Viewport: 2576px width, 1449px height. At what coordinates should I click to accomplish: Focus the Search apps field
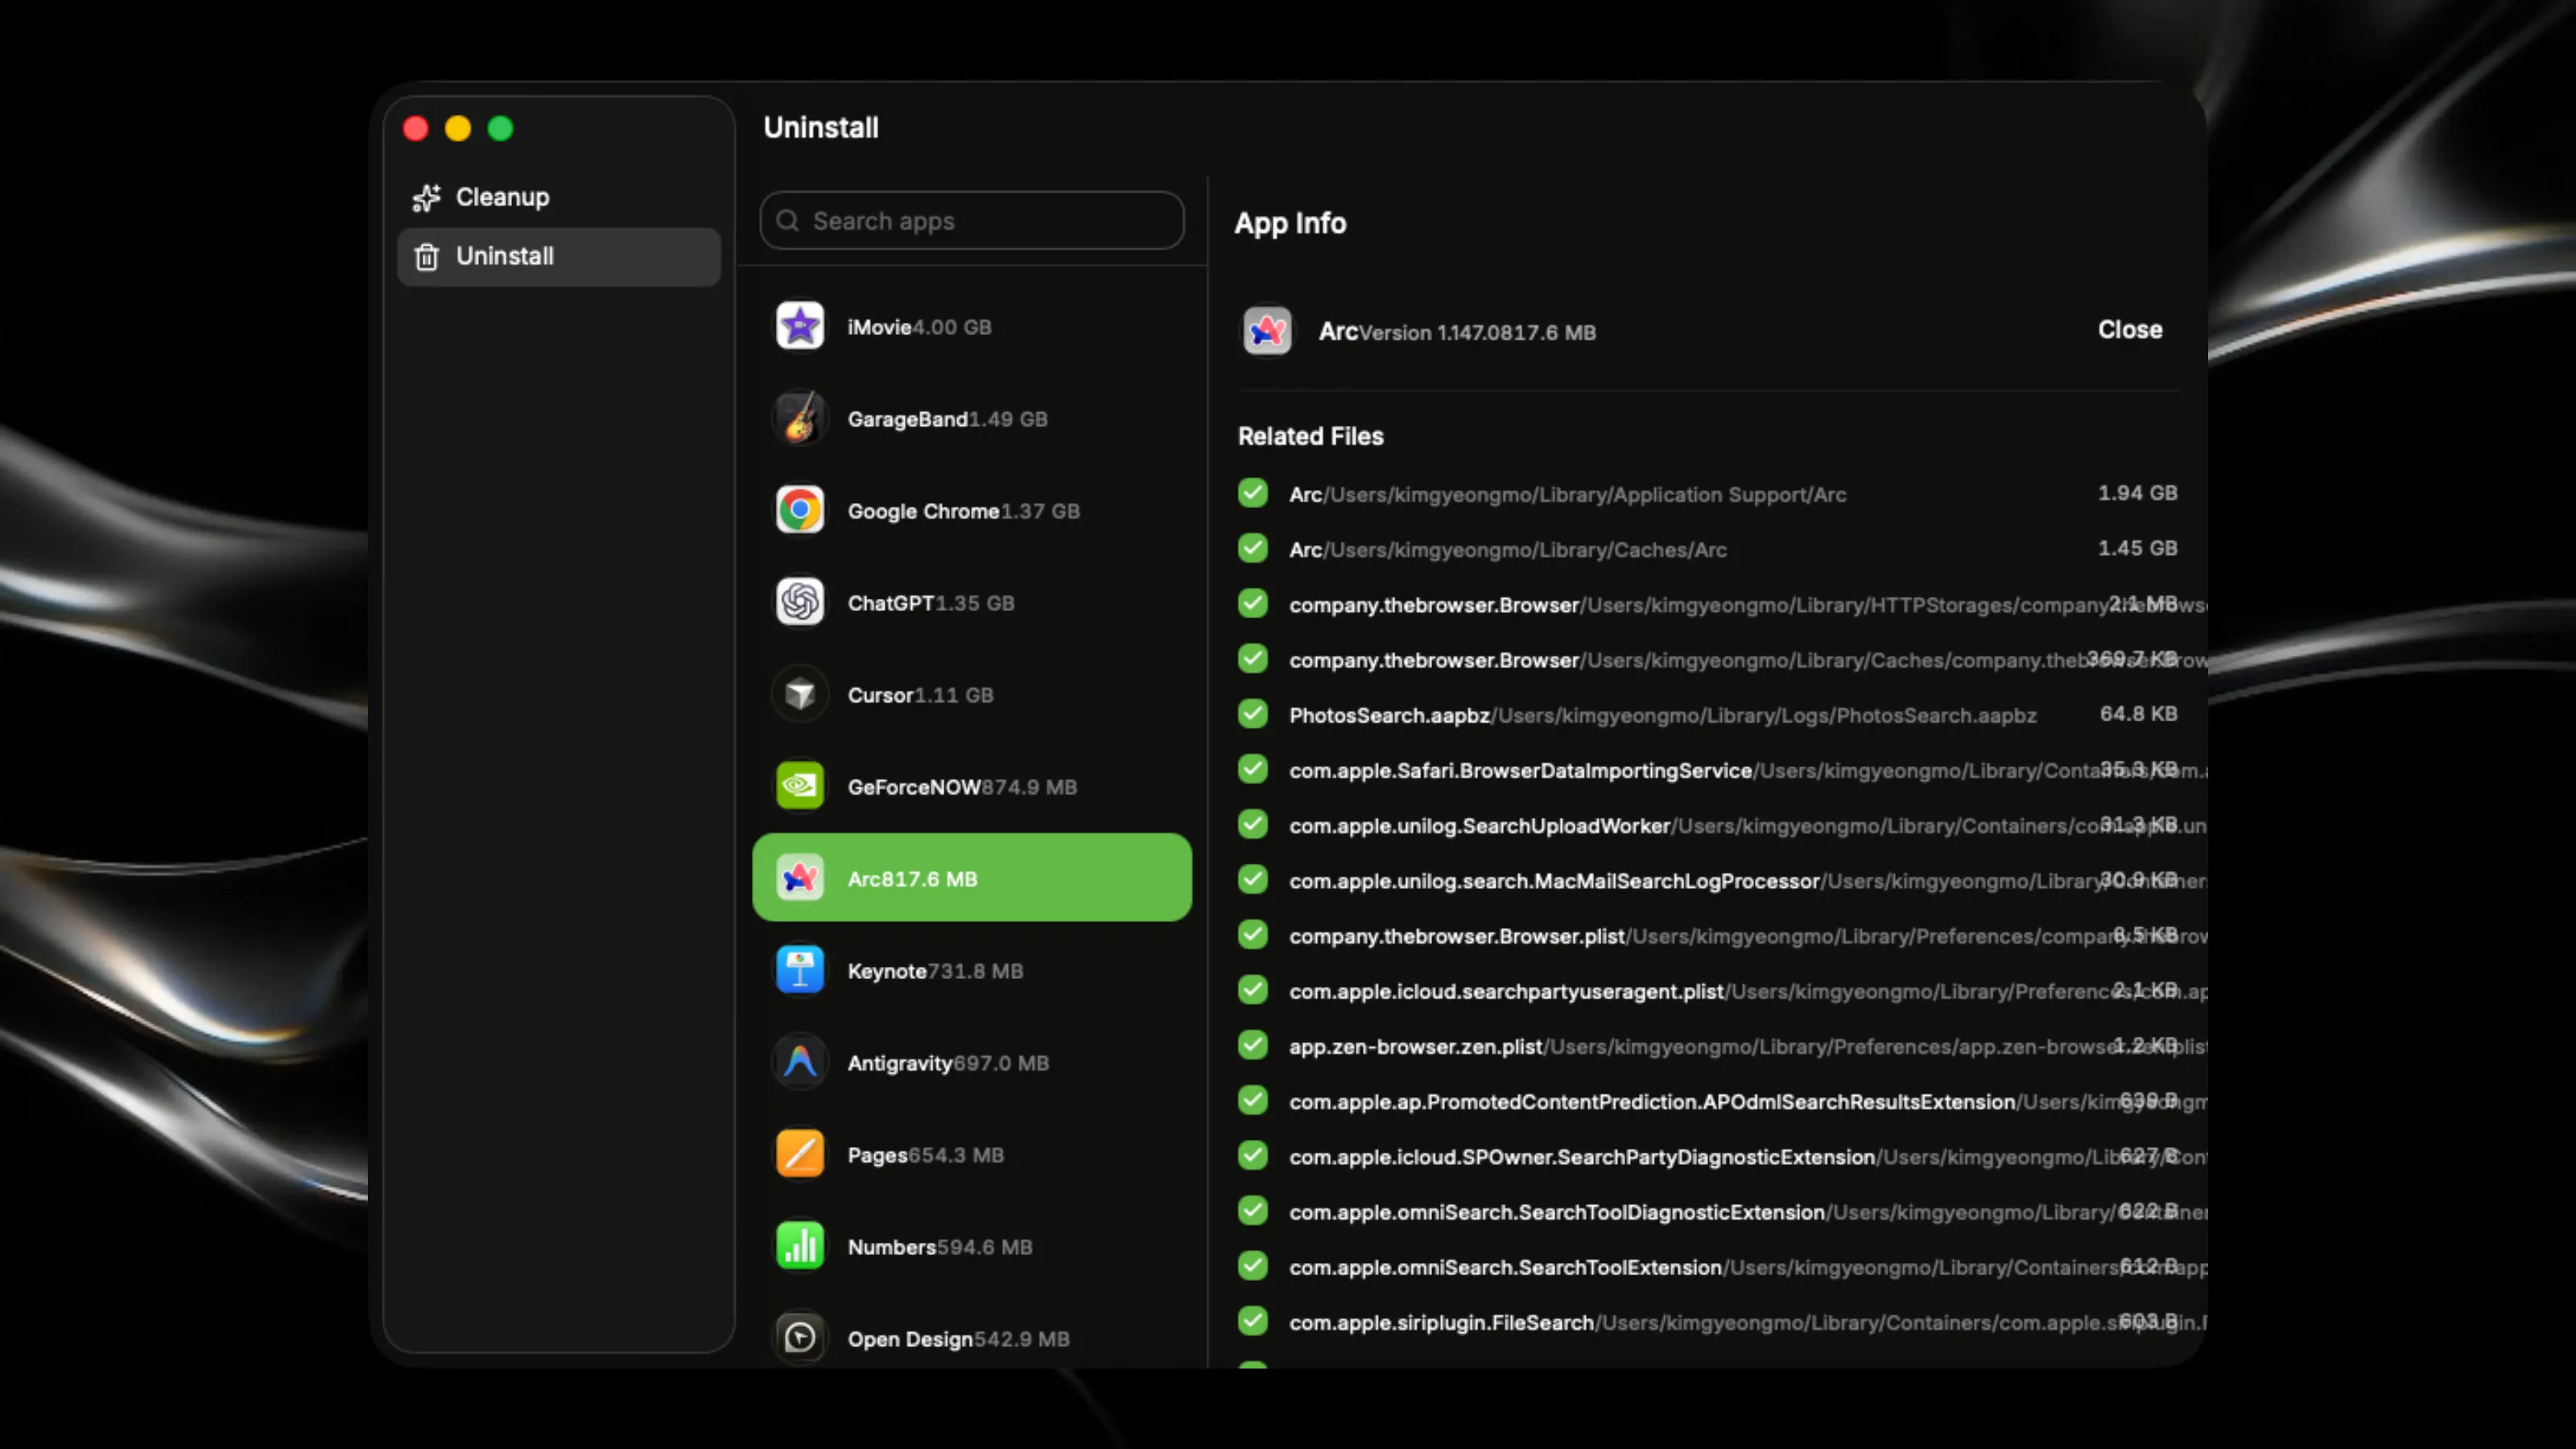click(x=972, y=220)
